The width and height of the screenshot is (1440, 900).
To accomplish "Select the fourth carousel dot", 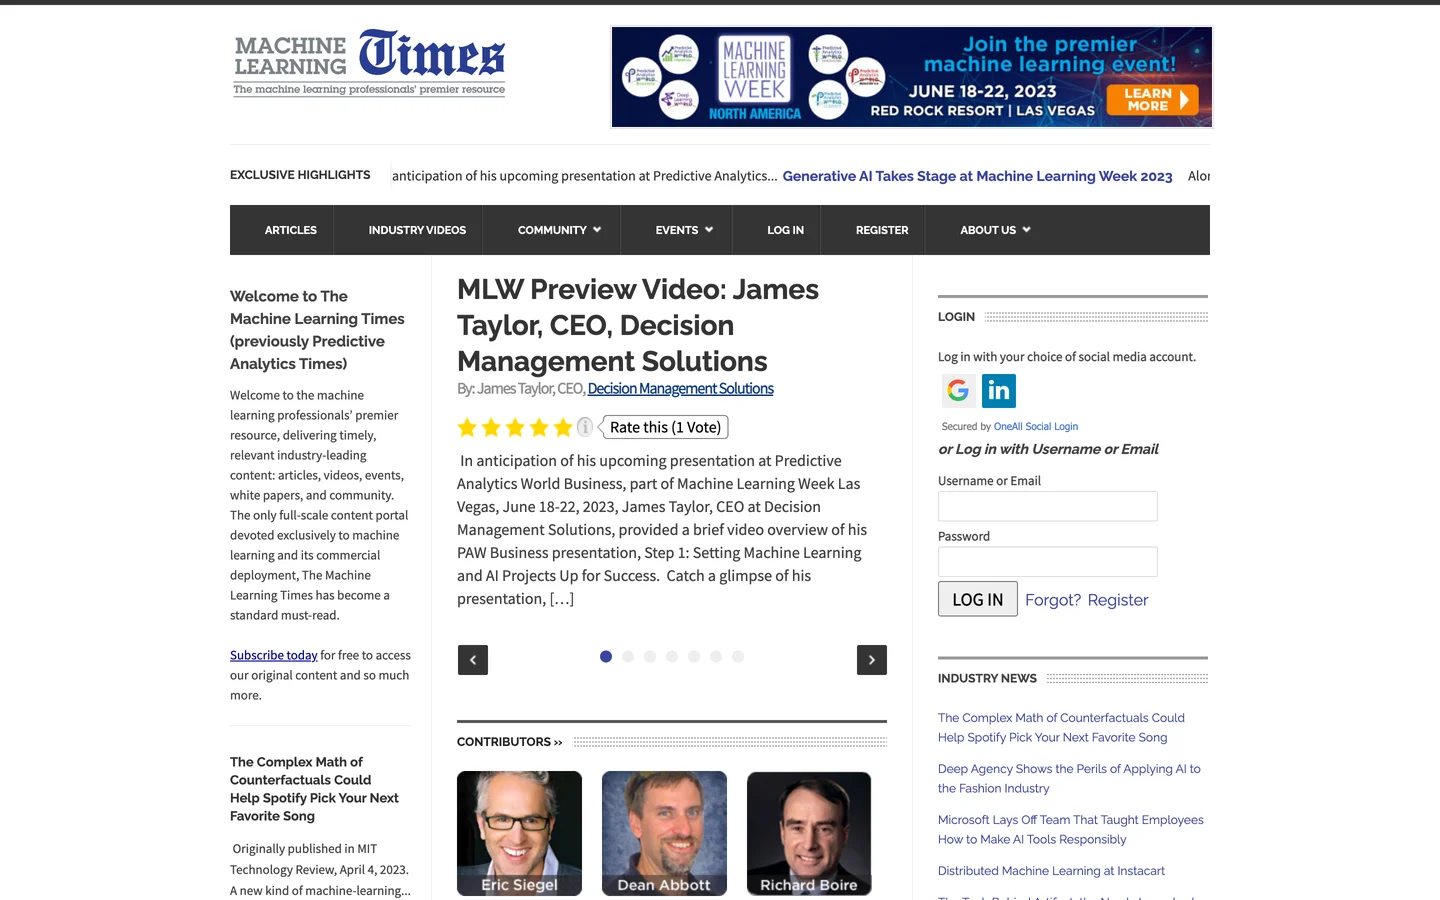I will tap(672, 657).
